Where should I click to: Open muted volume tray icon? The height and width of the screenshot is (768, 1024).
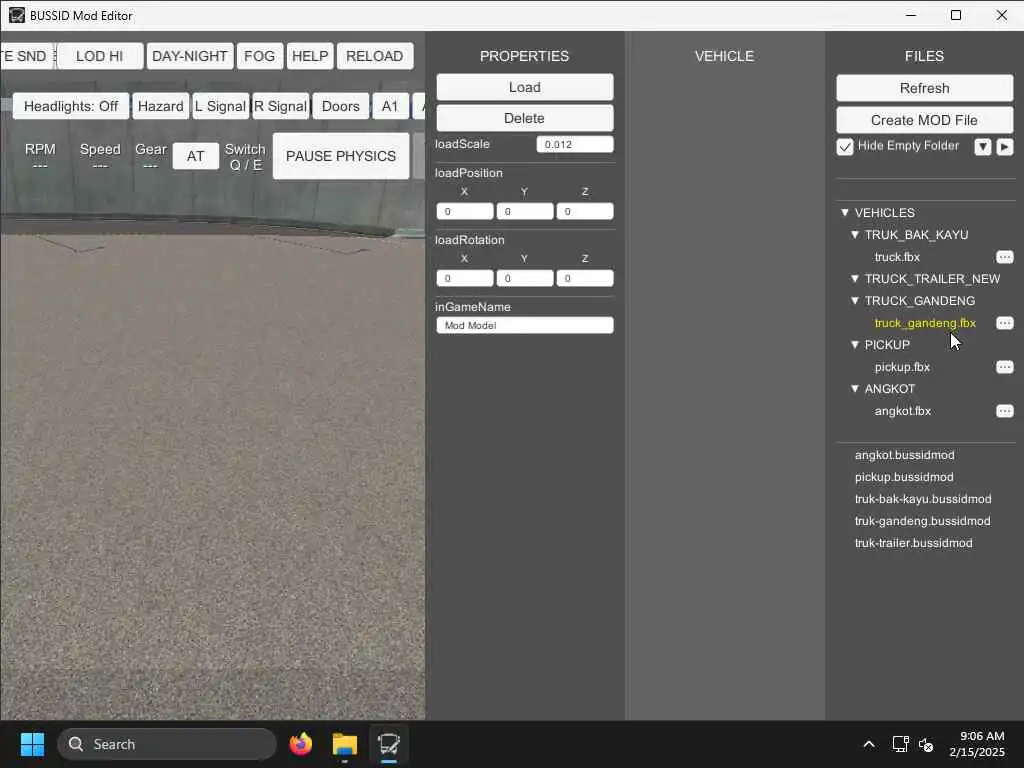[x=926, y=744]
